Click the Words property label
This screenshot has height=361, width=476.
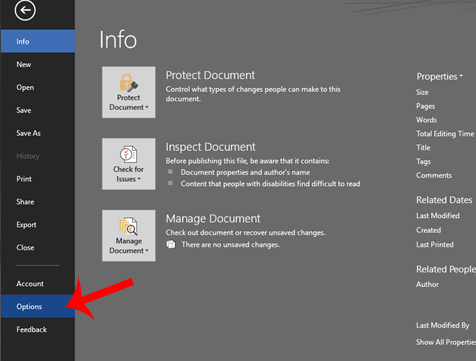(x=426, y=120)
